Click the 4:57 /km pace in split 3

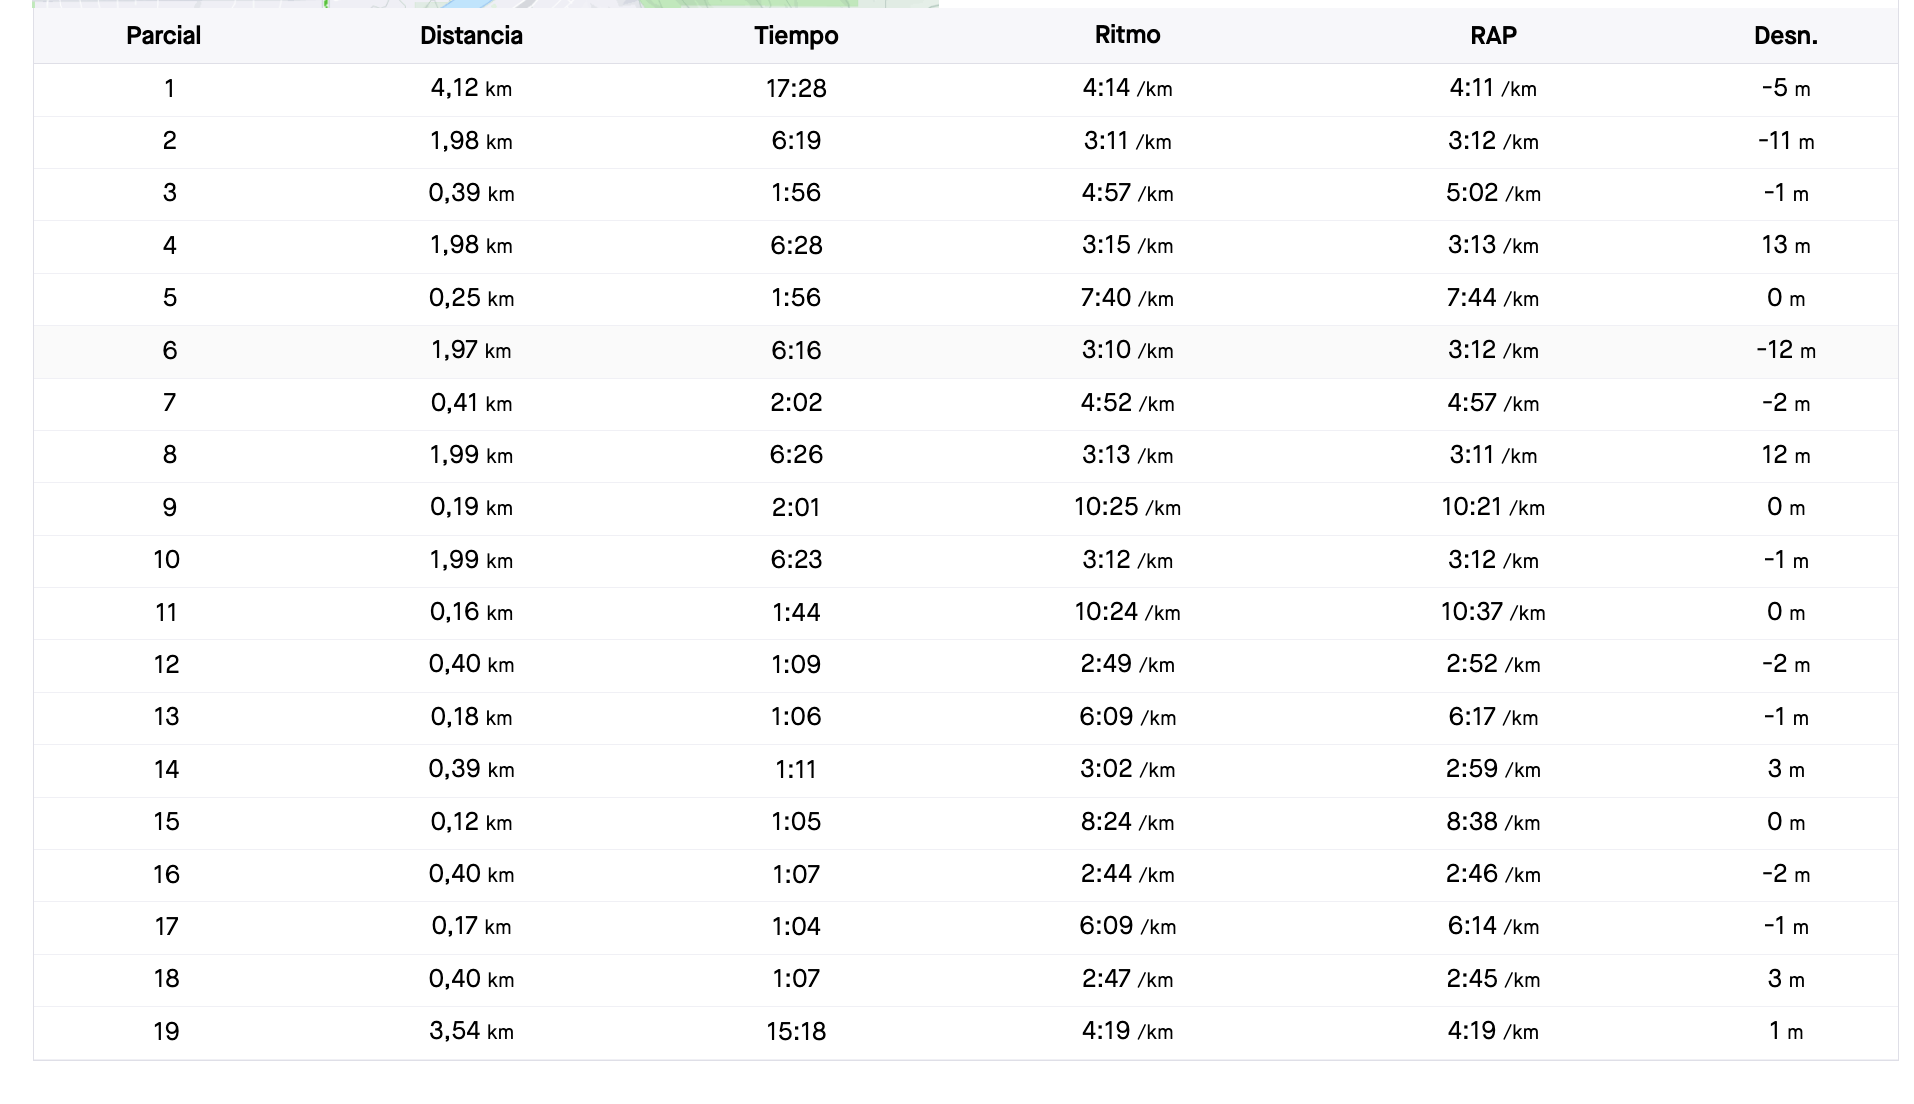[x=1127, y=193]
